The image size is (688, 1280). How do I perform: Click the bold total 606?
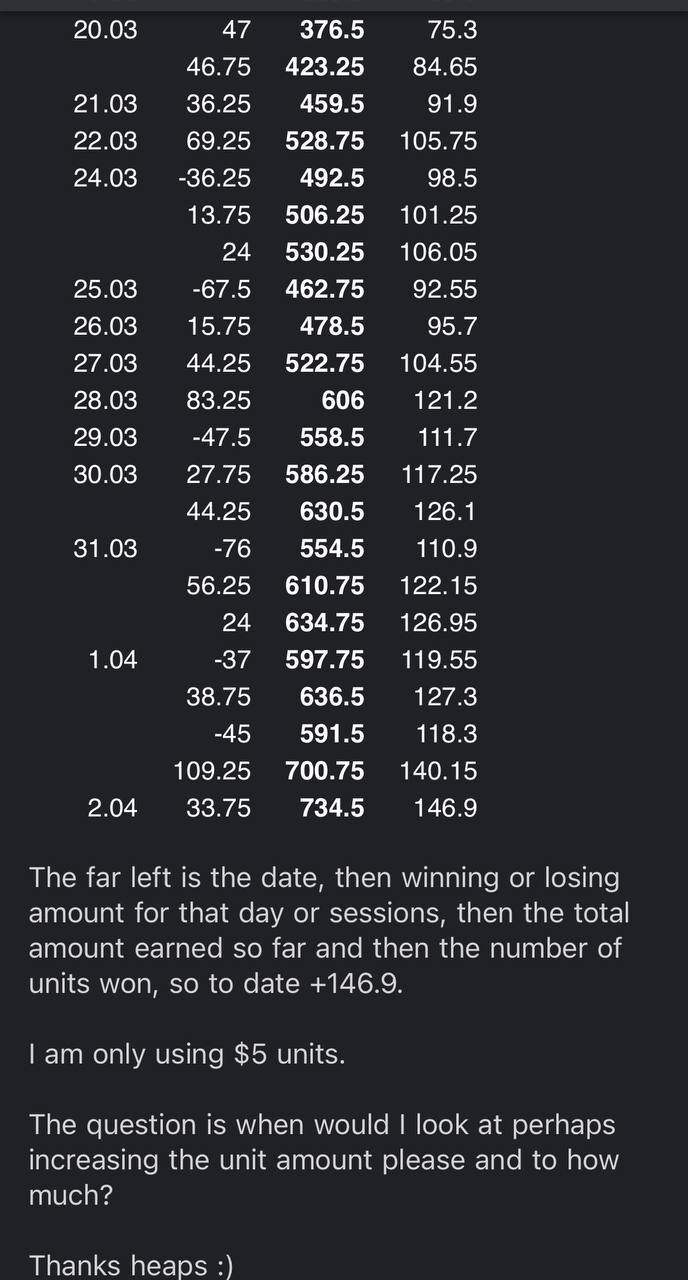pos(343,401)
